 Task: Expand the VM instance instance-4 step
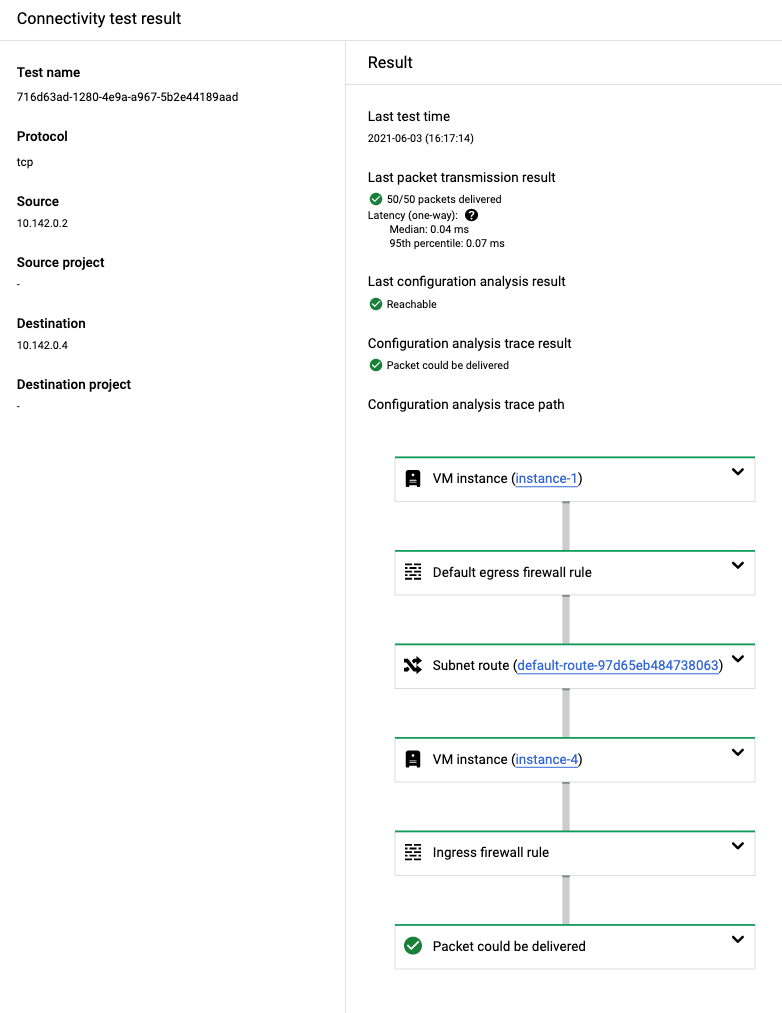tap(737, 753)
